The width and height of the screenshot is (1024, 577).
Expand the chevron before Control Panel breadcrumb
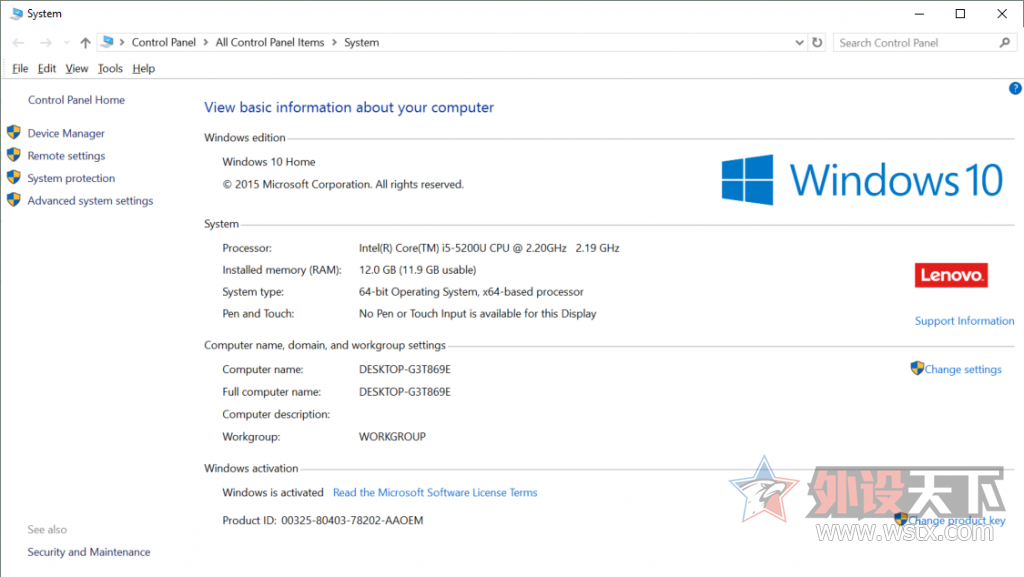(x=122, y=42)
